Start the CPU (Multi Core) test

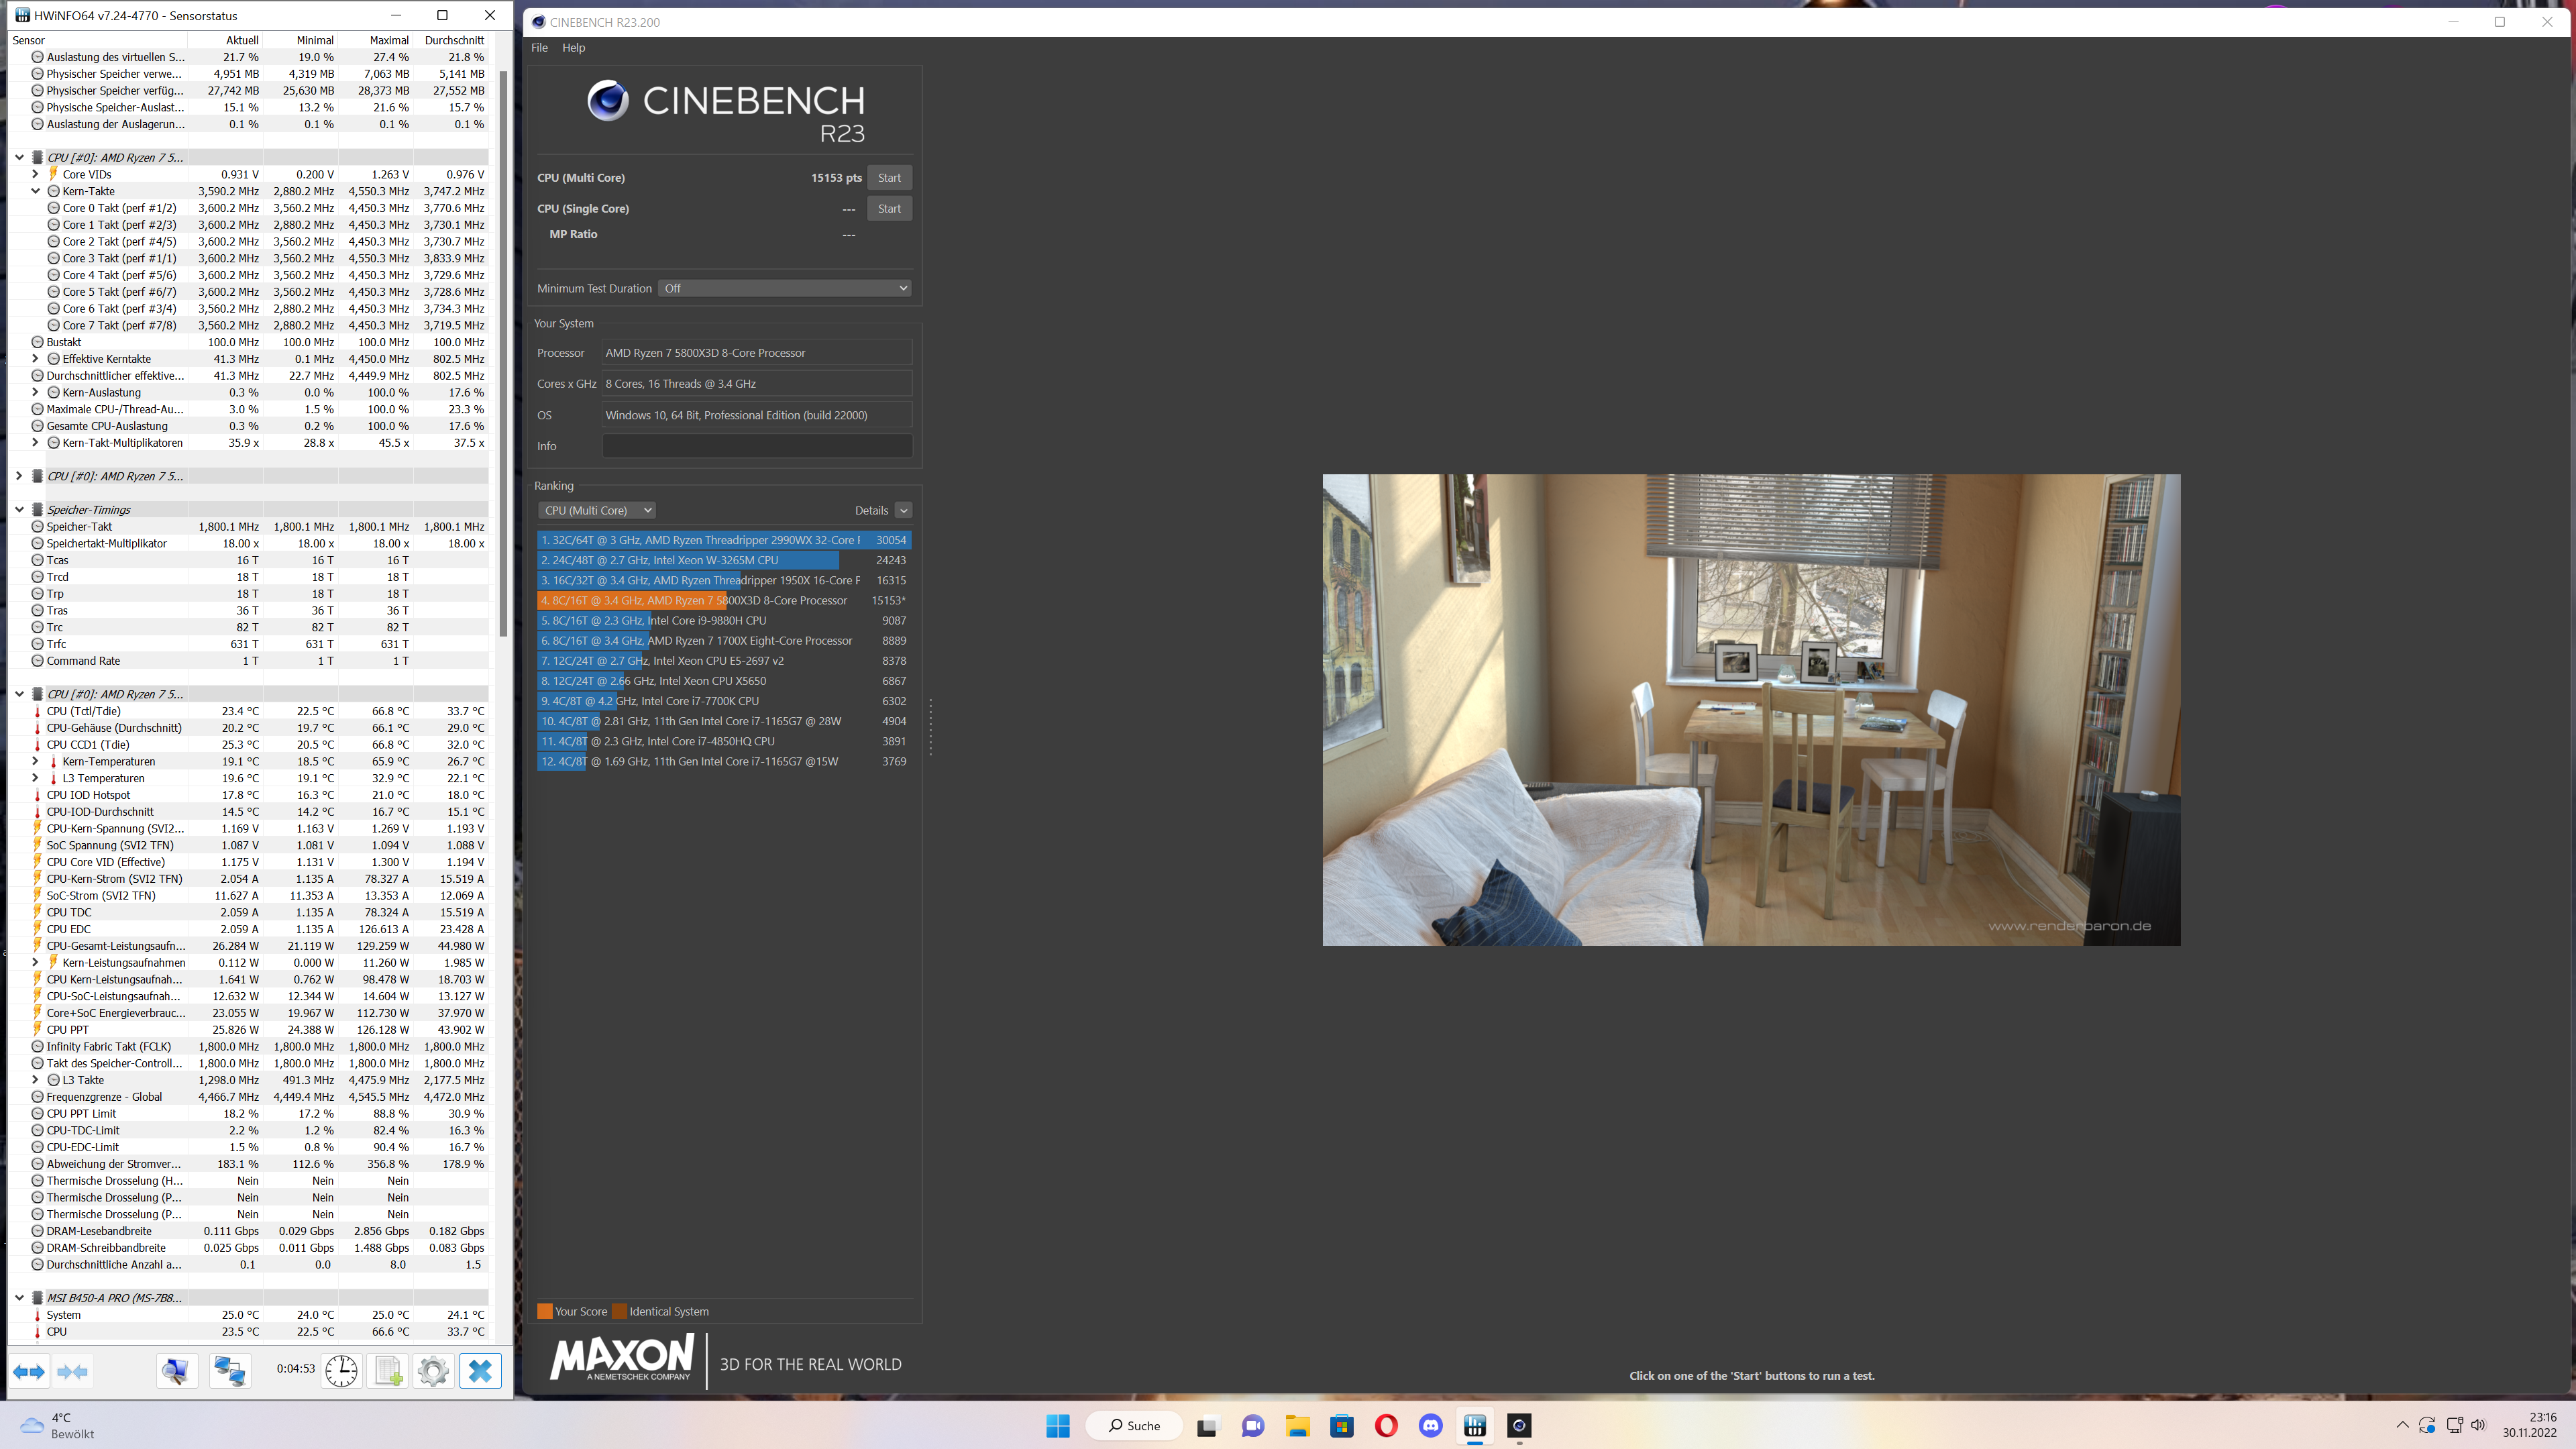point(889,178)
